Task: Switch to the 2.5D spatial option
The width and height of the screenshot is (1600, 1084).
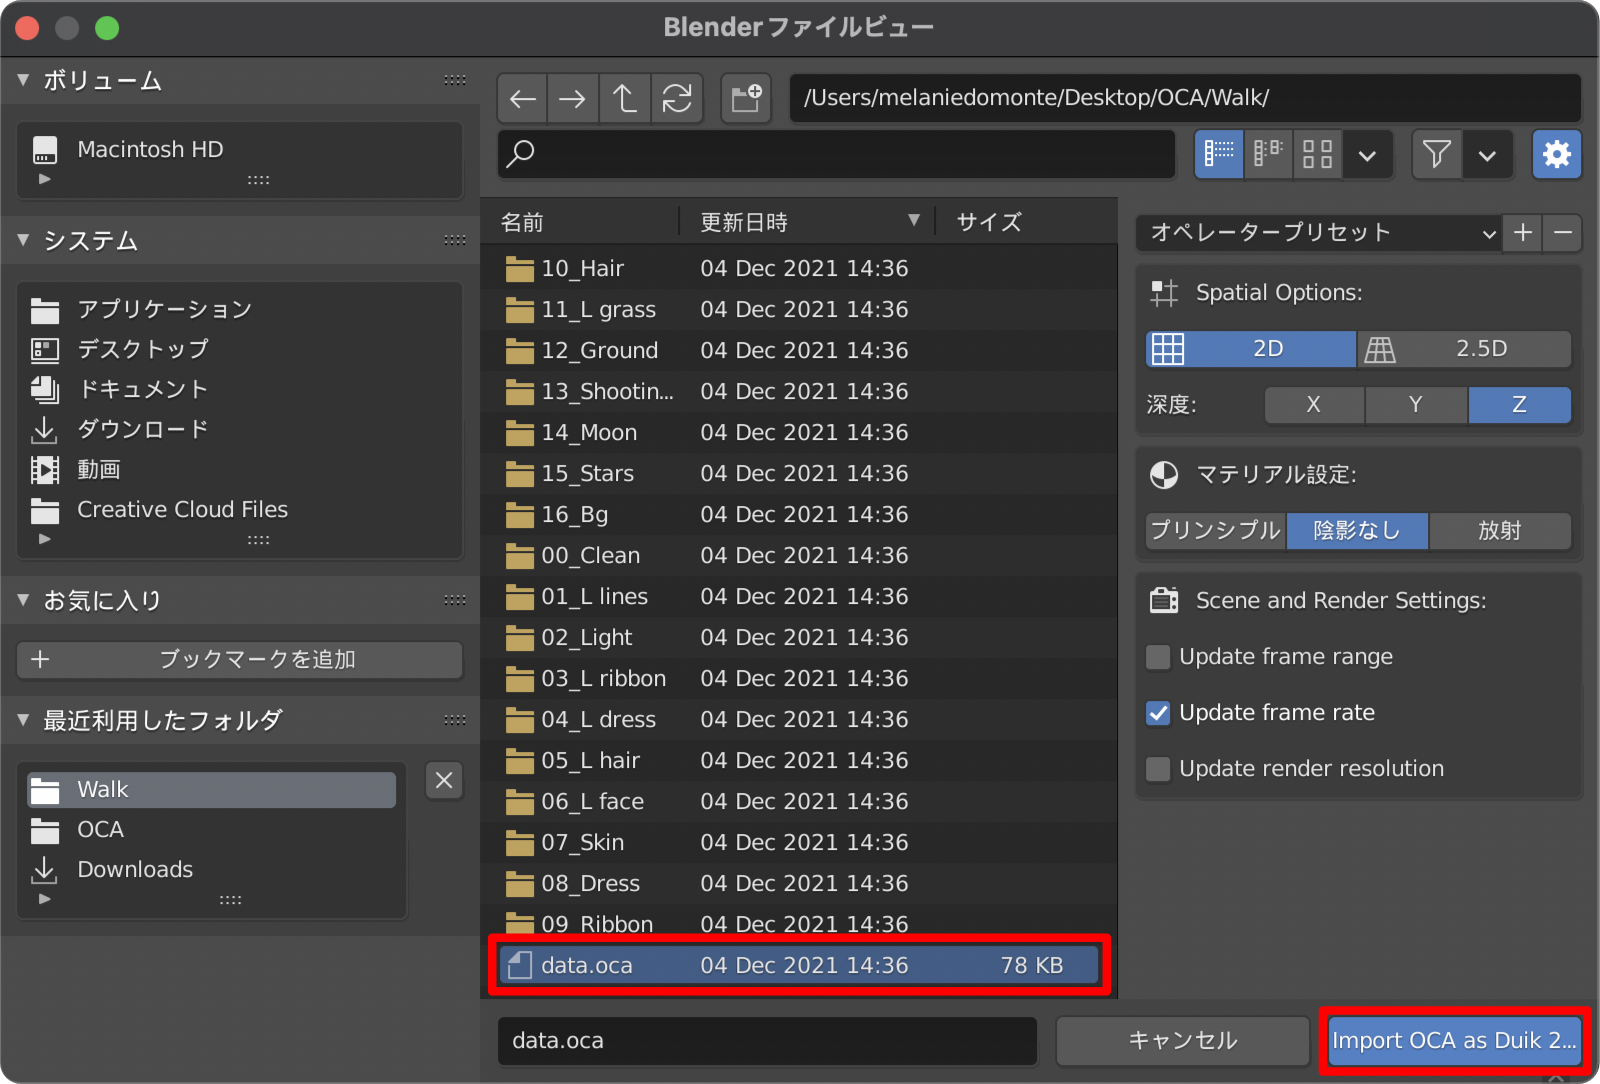Action: pos(1464,349)
